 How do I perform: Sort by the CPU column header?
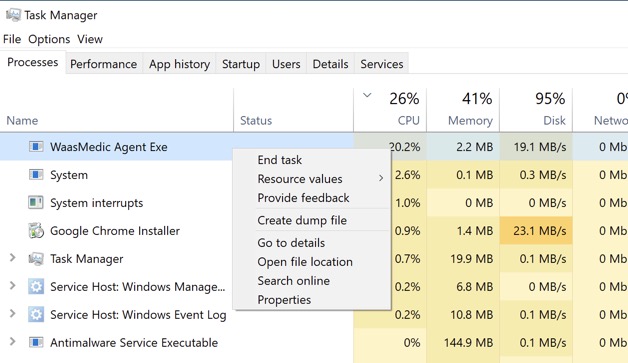click(408, 121)
